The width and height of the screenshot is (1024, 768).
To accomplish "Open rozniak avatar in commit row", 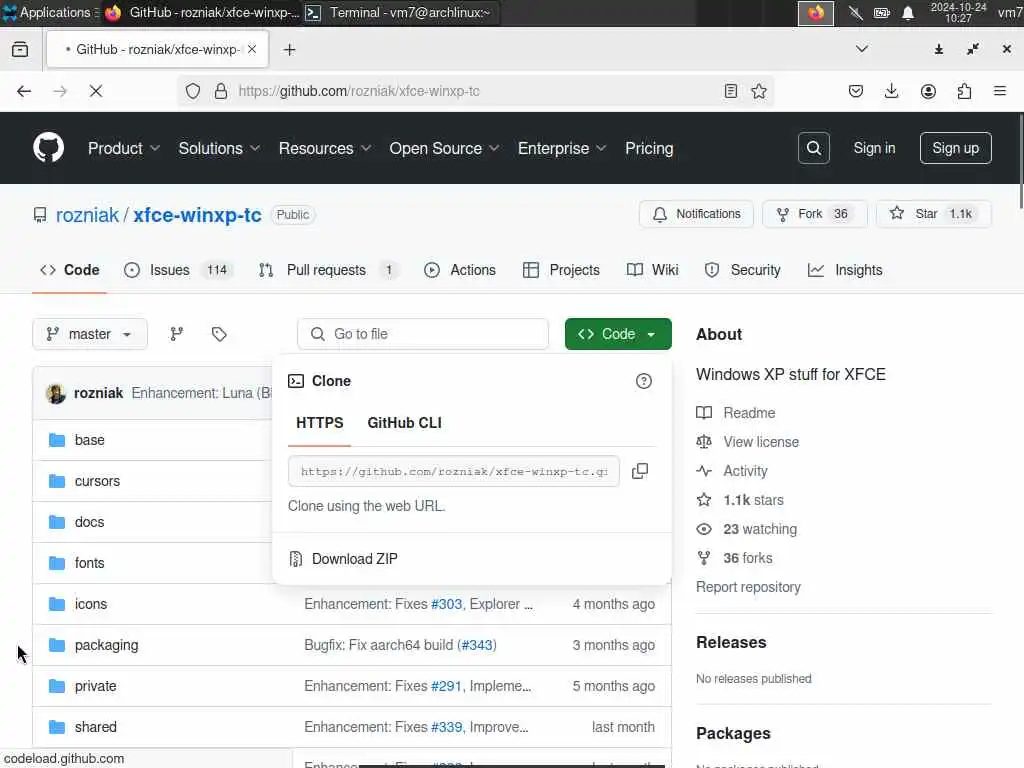I will pyautogui.click(x=56, y=393).
